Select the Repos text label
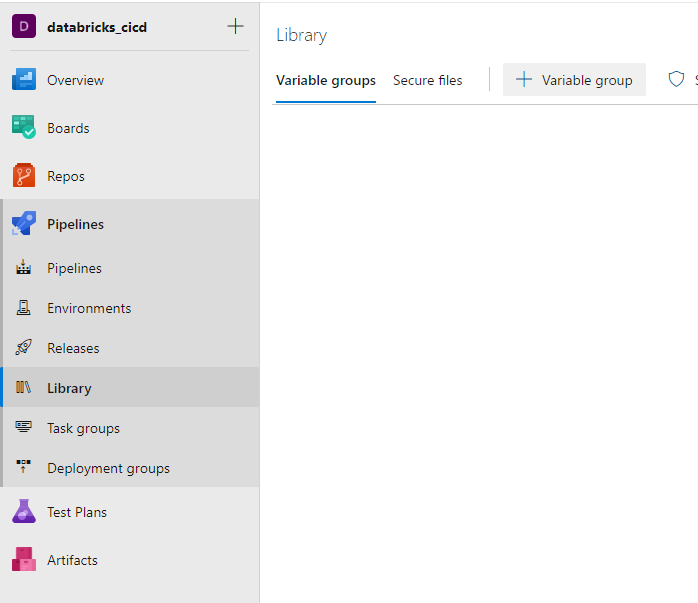698x603 pixels. [x=66, y=176]
